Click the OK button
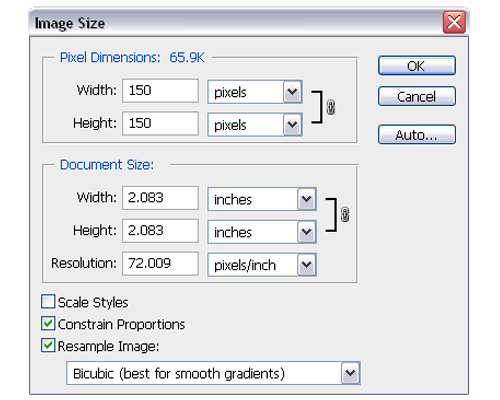The height and width of the screenshot is (400, 500). [x=417, y=66]
